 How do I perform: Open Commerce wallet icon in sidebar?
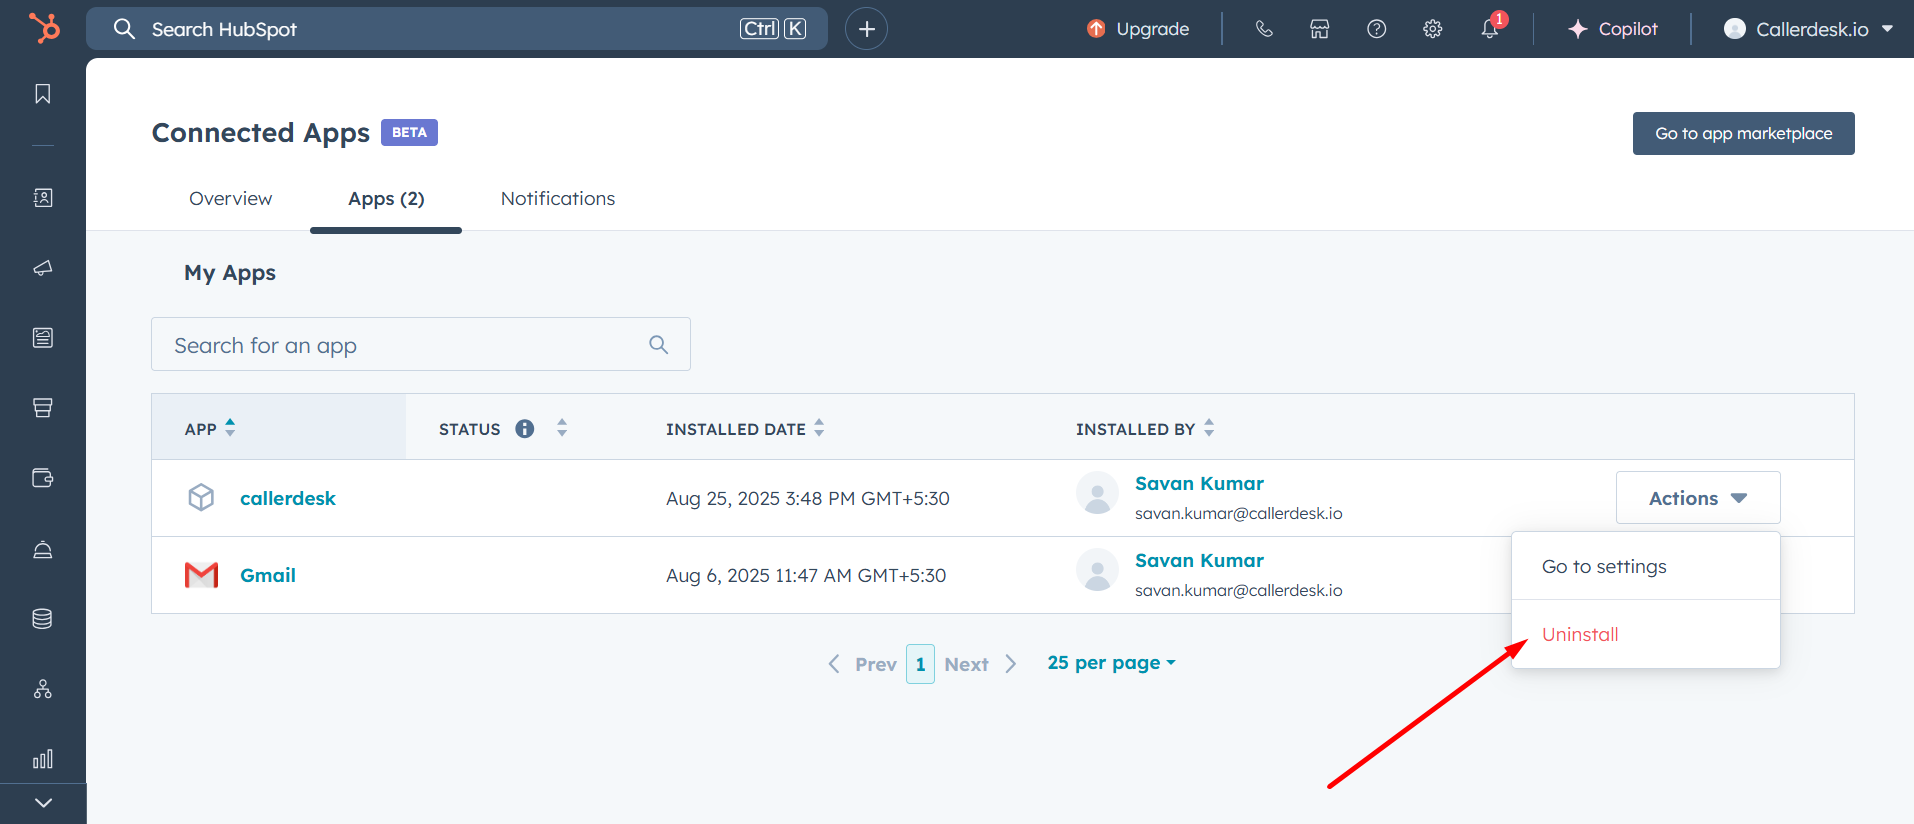point(43,478)
